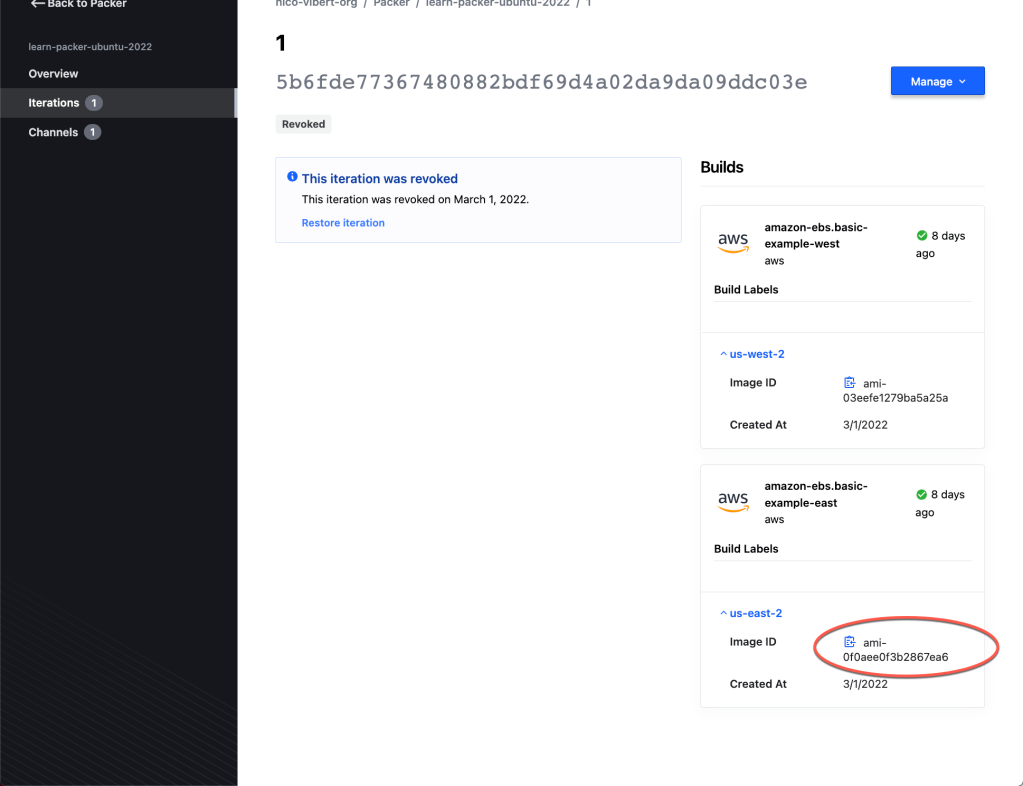
Task: Copy the us-east-2 AMI image ID
Action: coord(849,642)
